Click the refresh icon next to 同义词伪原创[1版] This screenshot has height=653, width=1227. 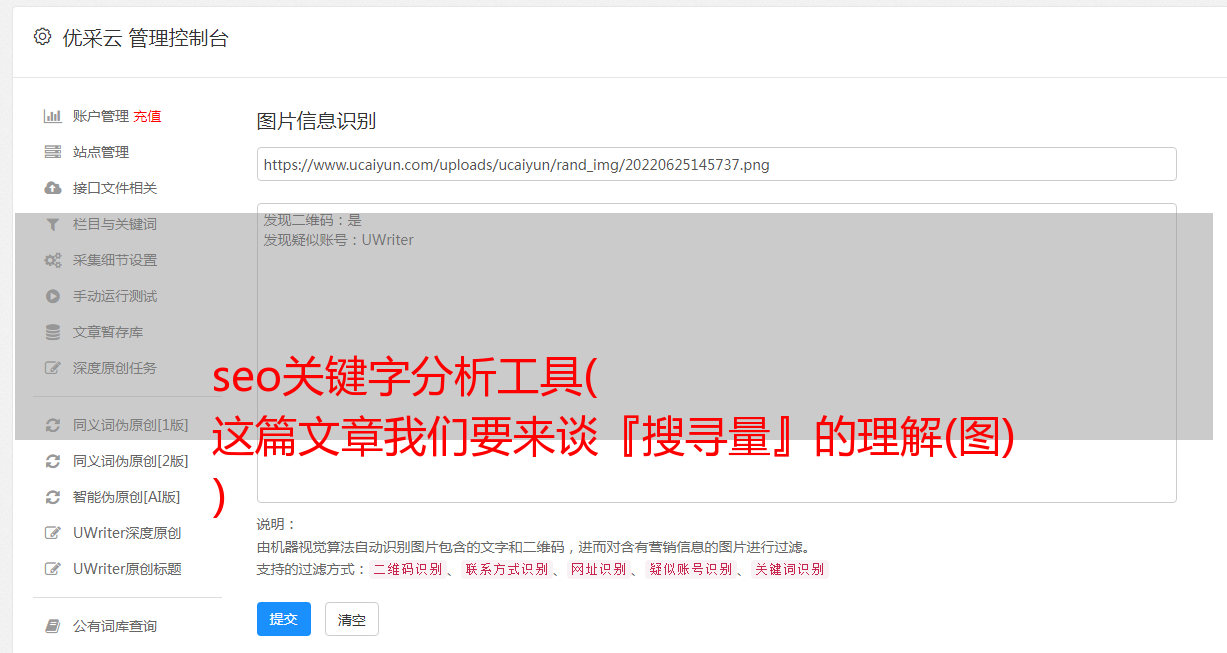(x=53, y=425)
